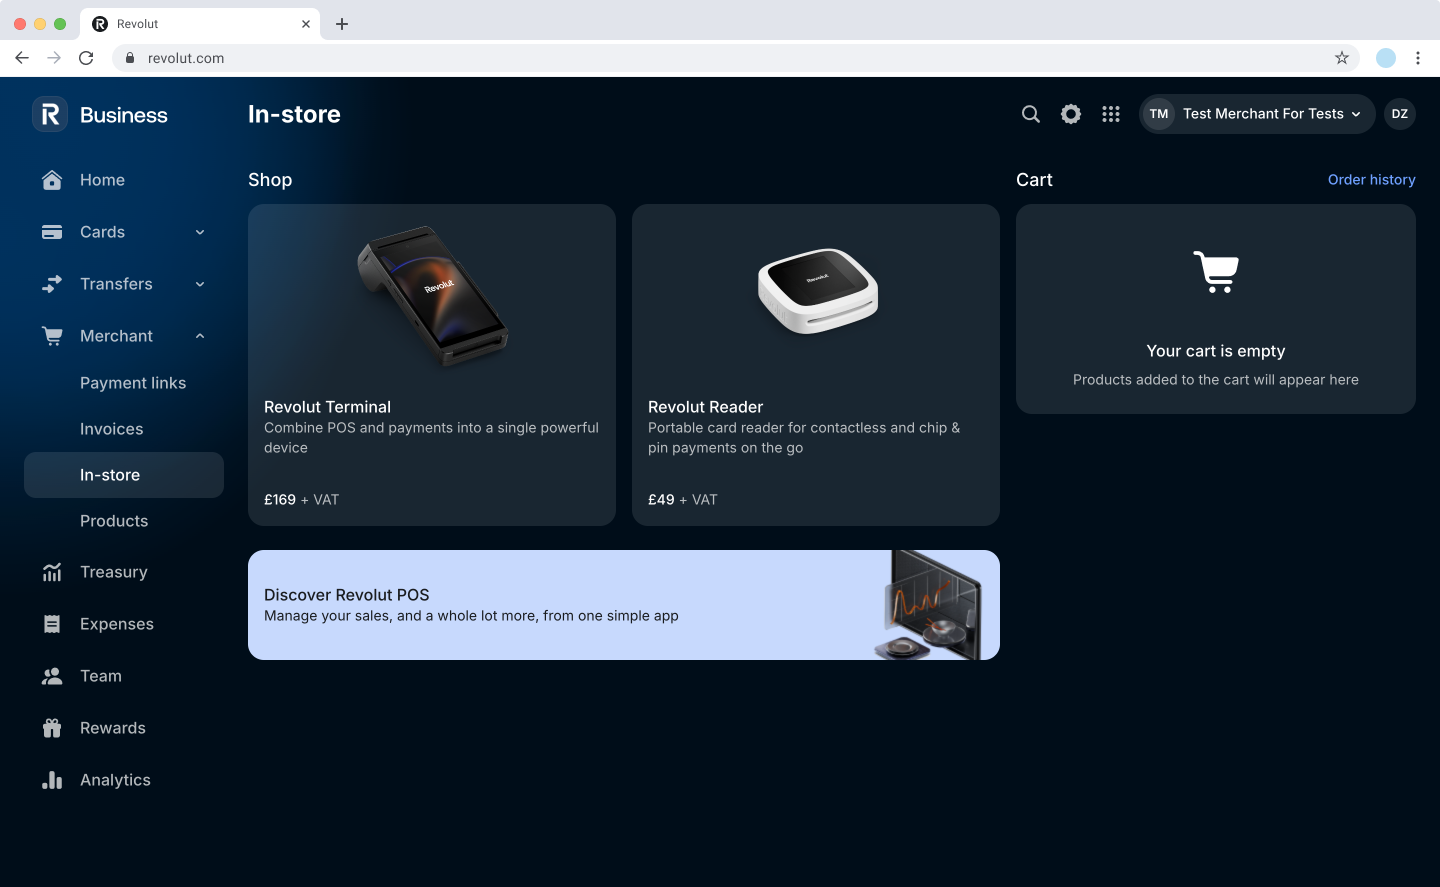Go to Payment links in sidebar

tap(133, 383)
